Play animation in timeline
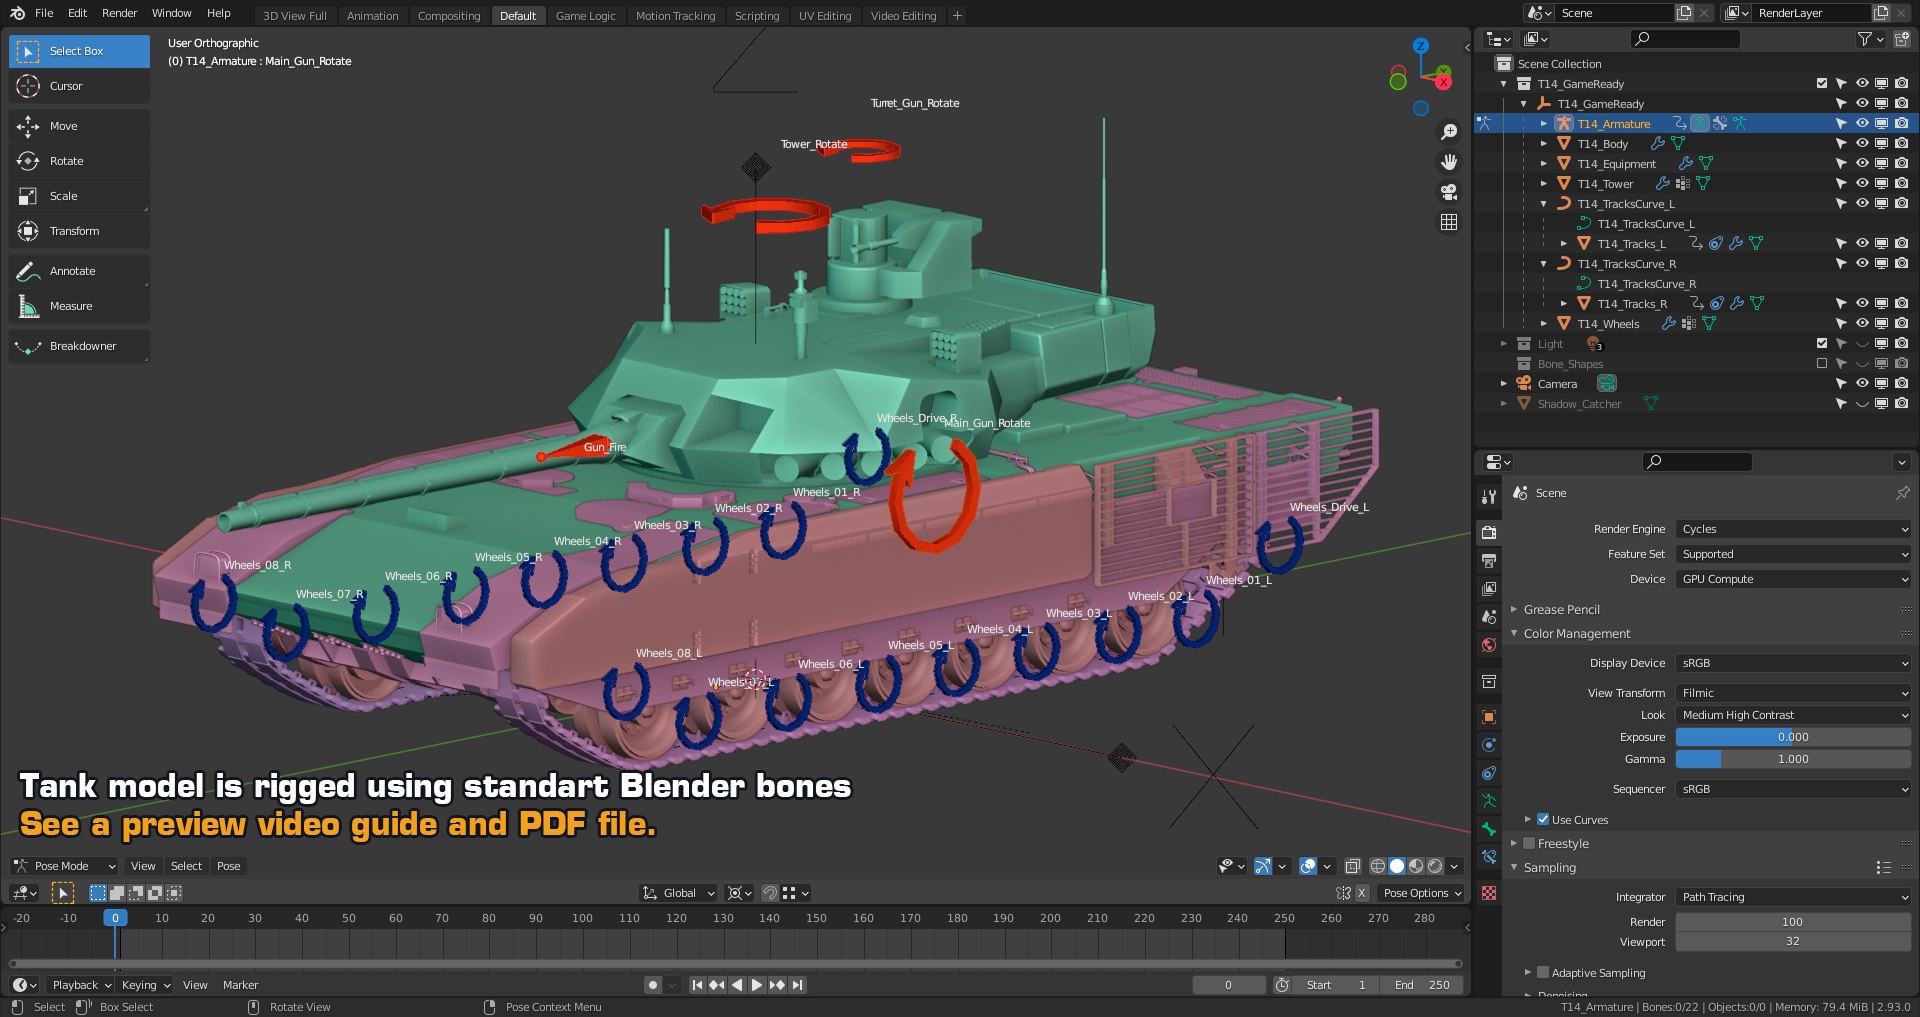 757,985
